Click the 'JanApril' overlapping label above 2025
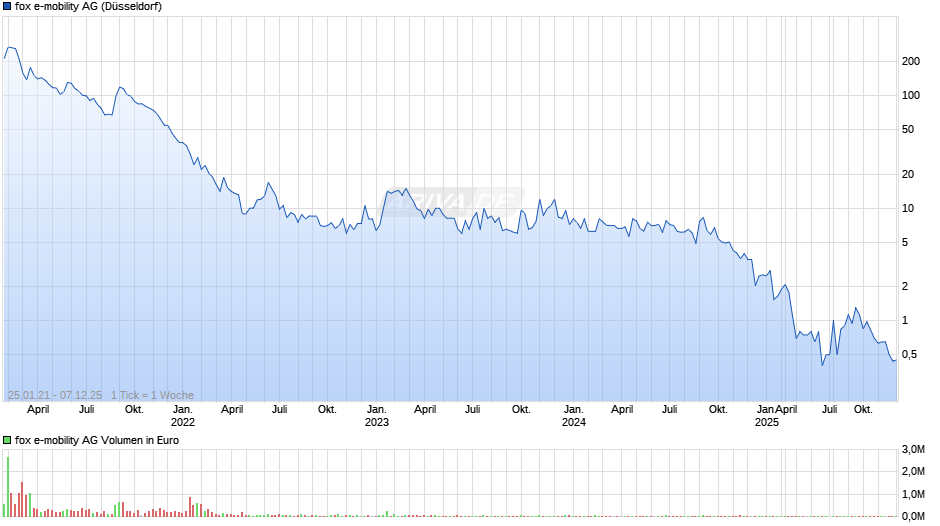The height and width of the screenshot is (526, 940). click(x=777, y=410)
